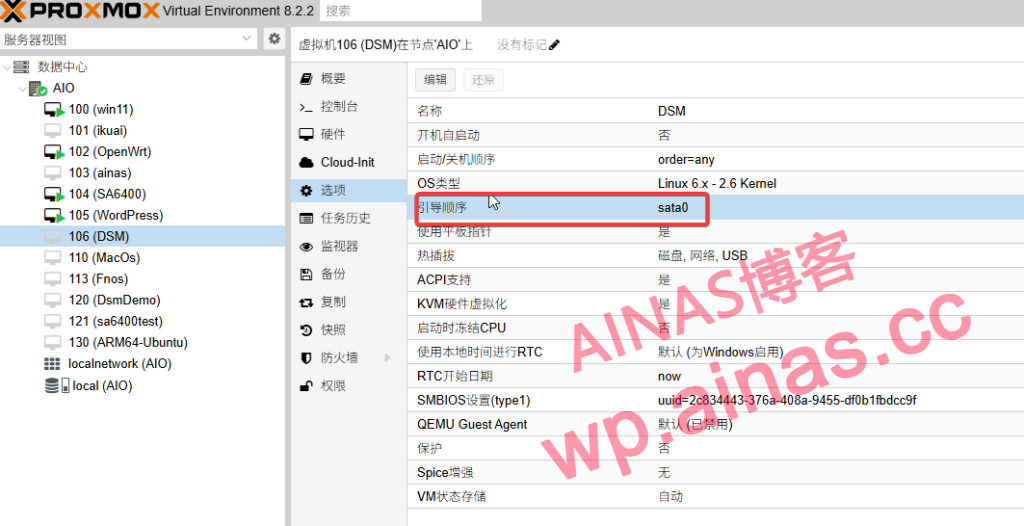
Task: Select the AIO node server icon
Action: [x=39, y=88]
